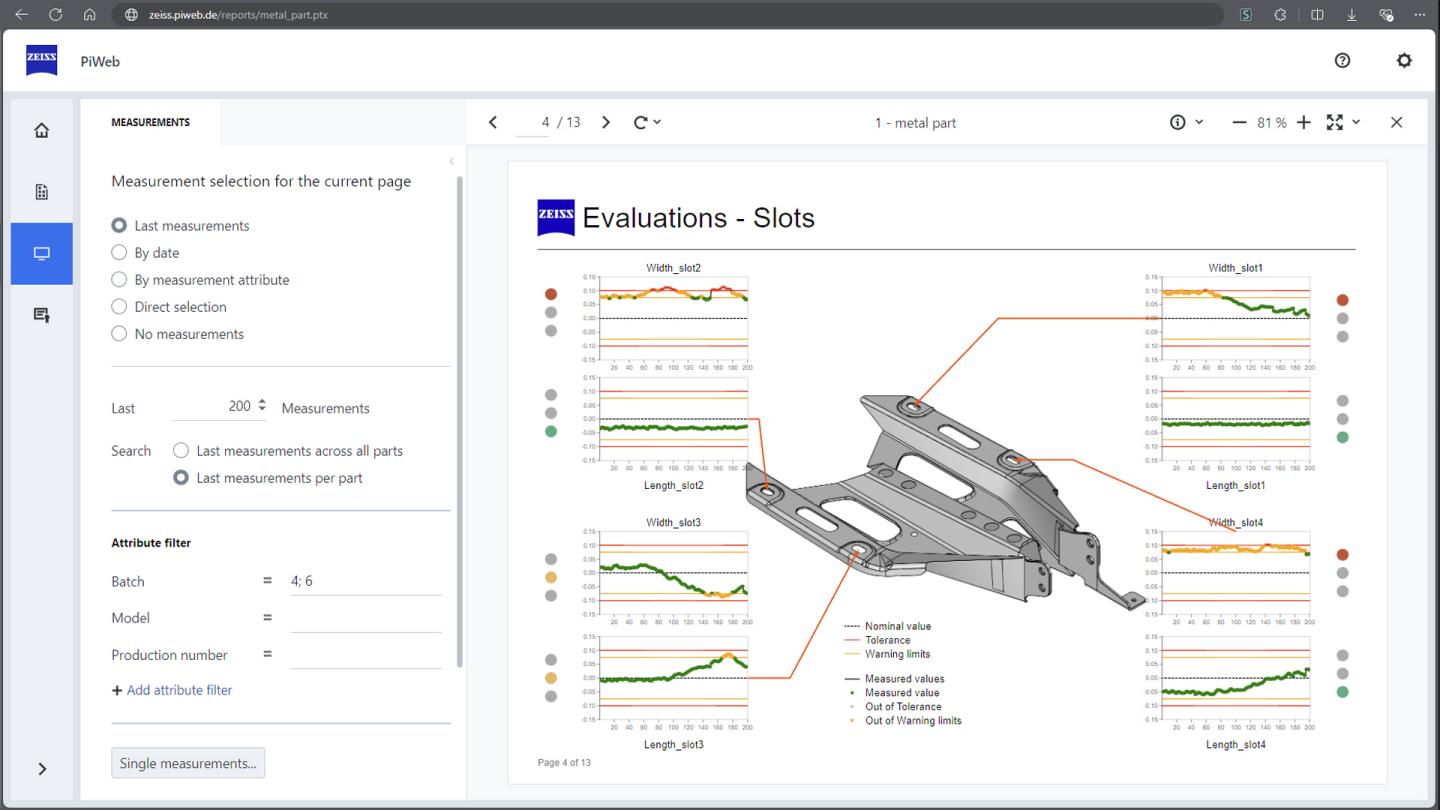Zoom in on the report page

point(1303,121)
